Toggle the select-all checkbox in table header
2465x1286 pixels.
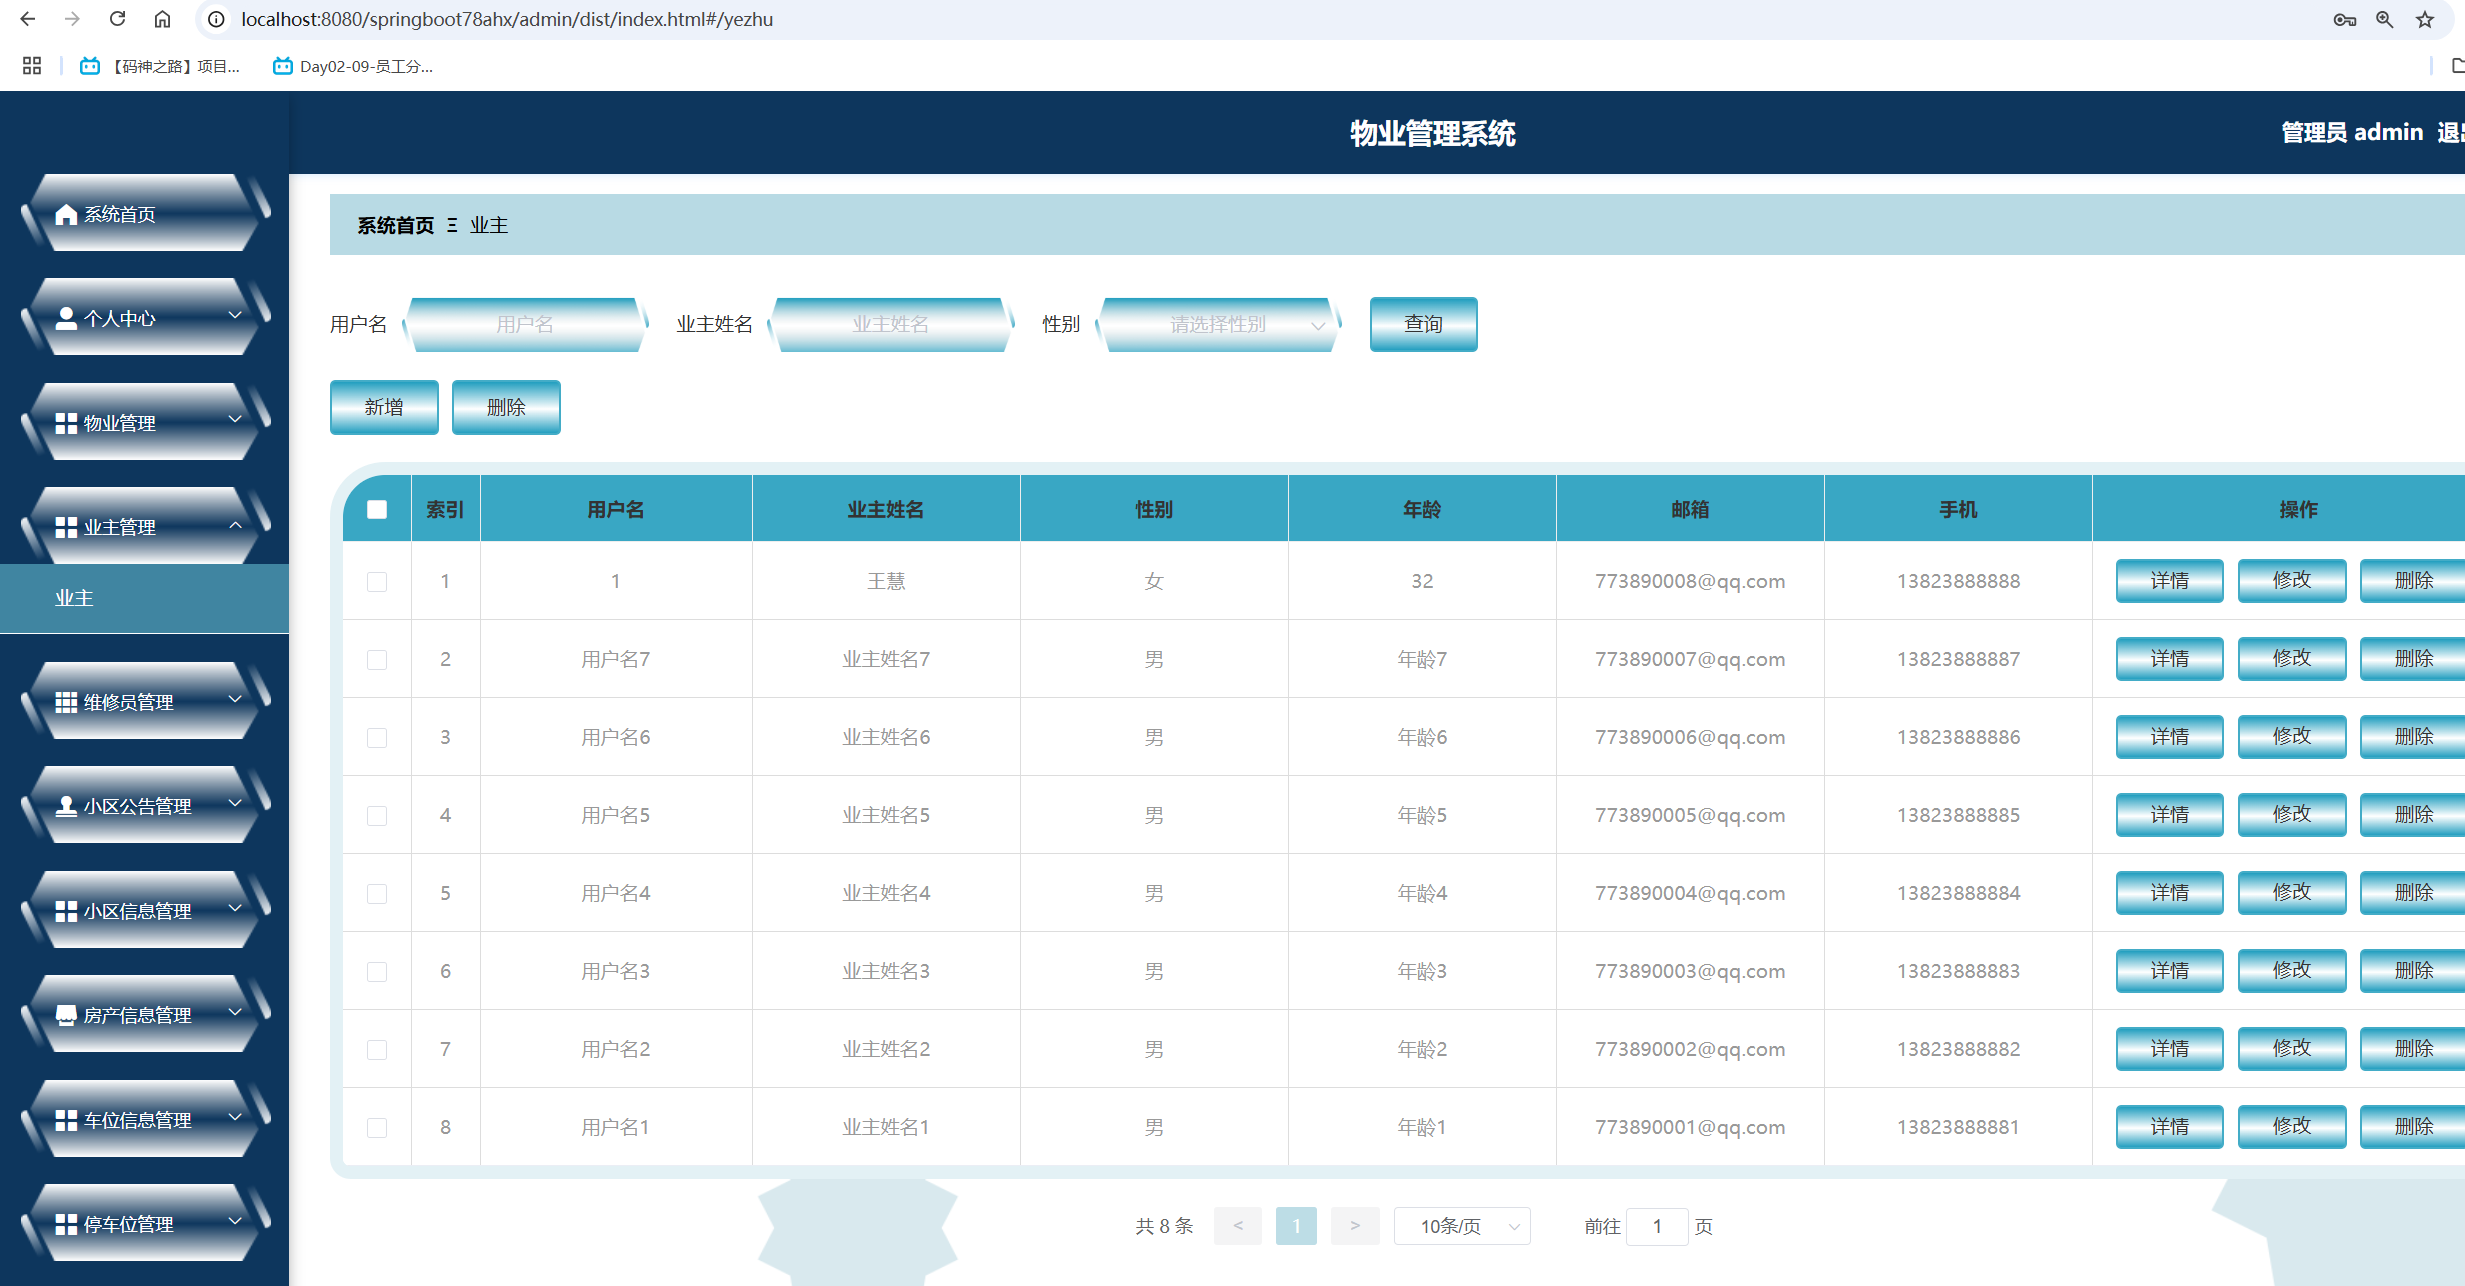tap(377, 509)
